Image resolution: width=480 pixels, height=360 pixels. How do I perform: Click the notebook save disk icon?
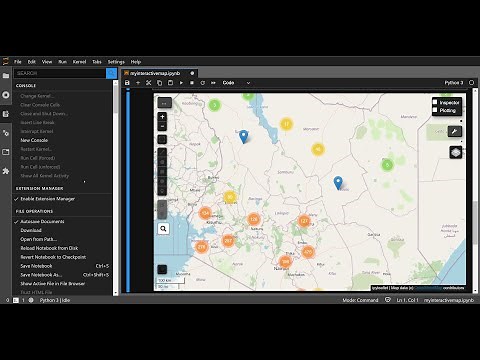pyautogui.click(x=127, y=83)
